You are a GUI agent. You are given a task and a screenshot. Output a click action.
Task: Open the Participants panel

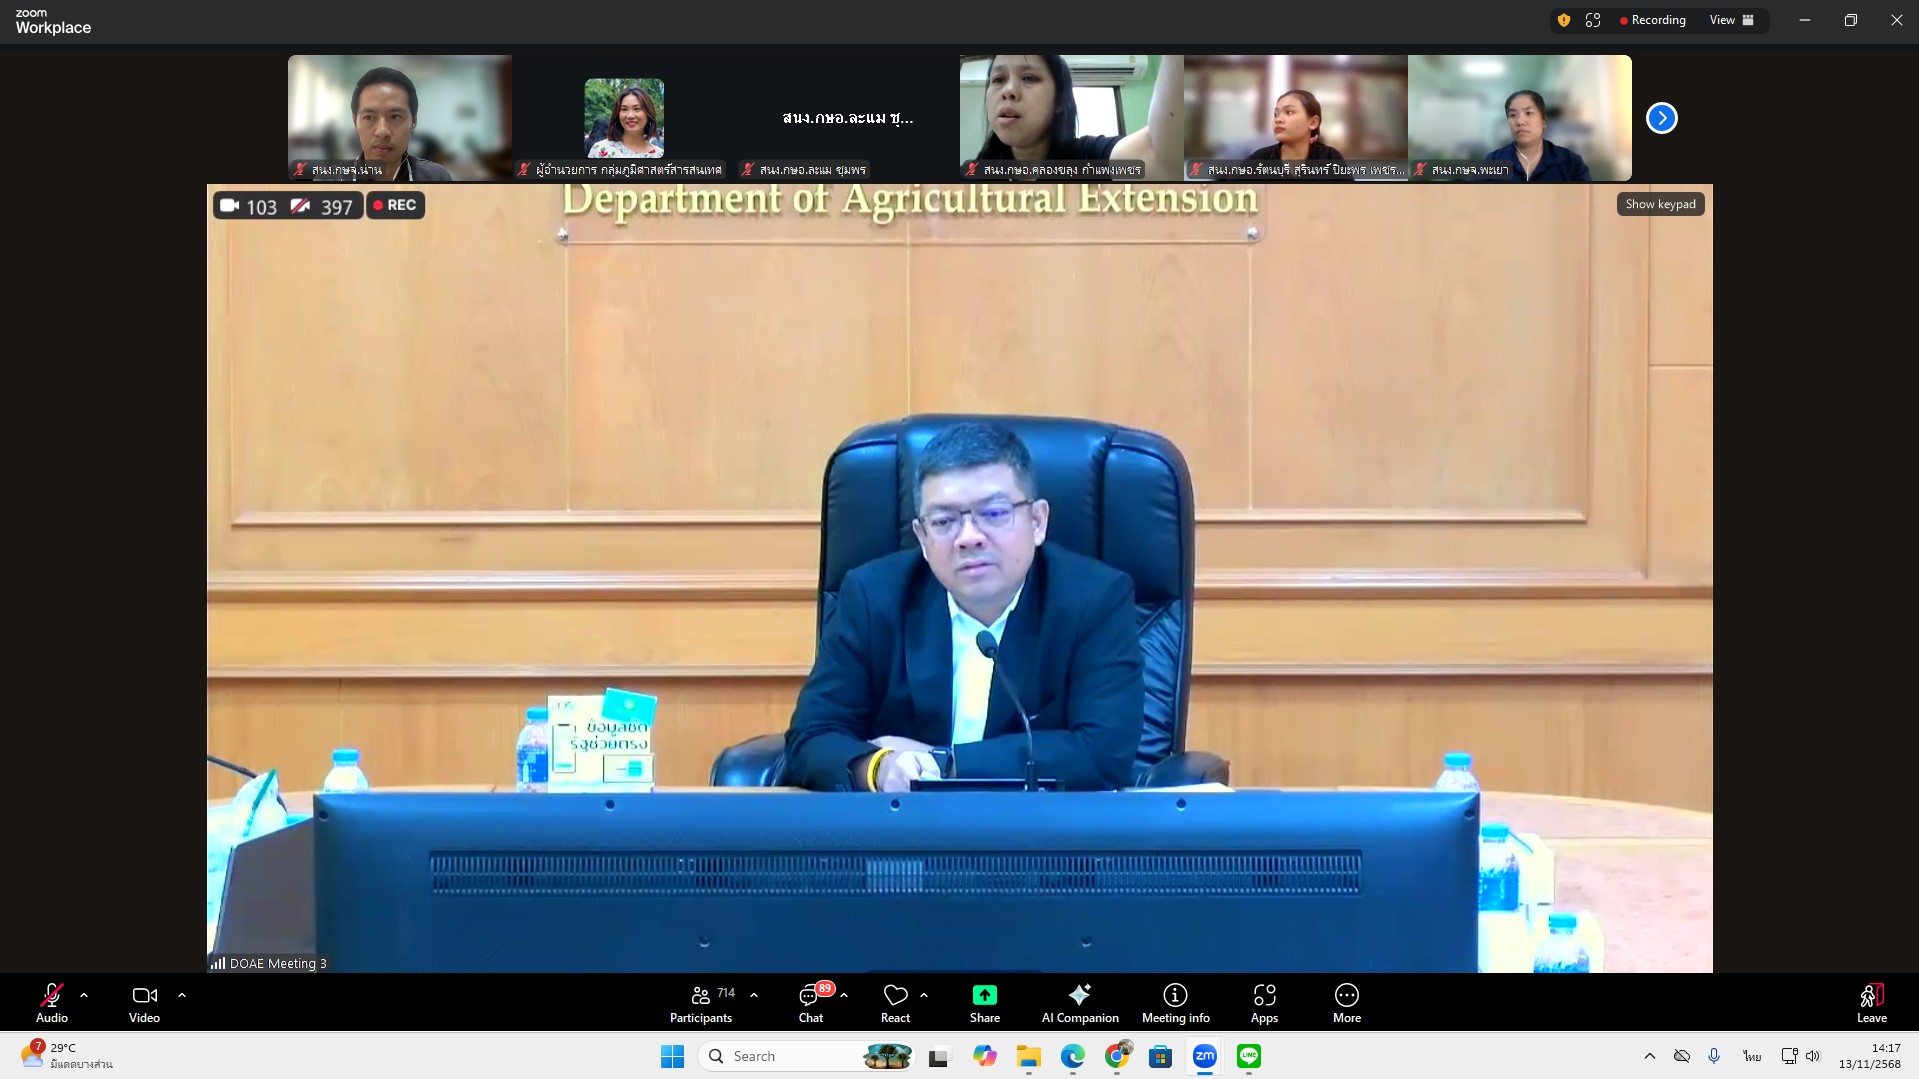(x=701, y=1002)
